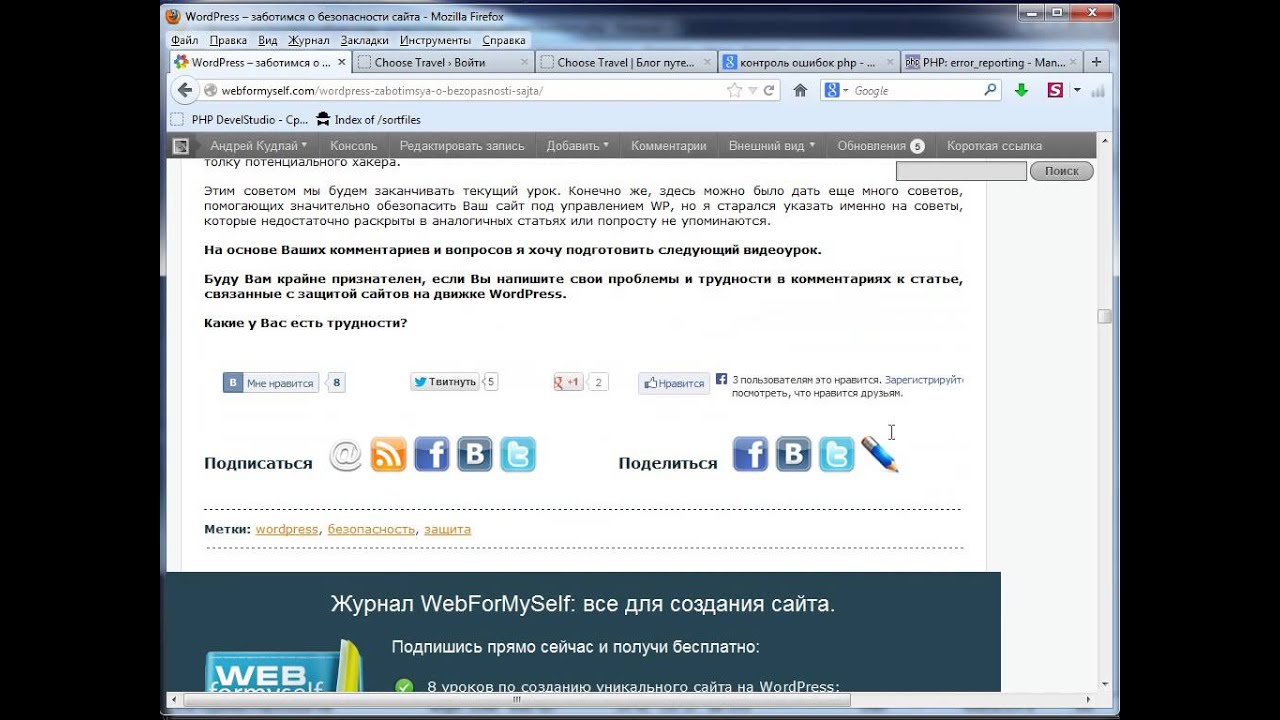Viewport: 1280px width, 720px height.
Task: Open Обновления in admin bar
Action: tap(881, 146)
